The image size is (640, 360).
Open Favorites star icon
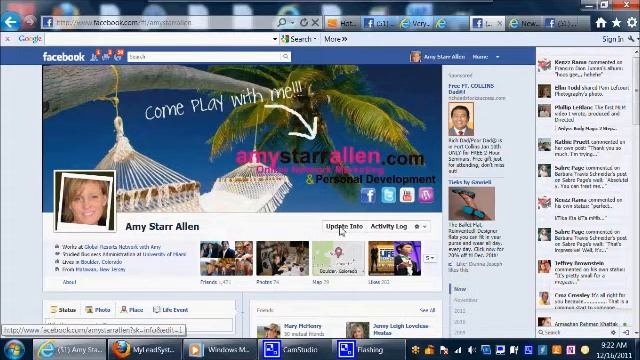tap(616, 23)
